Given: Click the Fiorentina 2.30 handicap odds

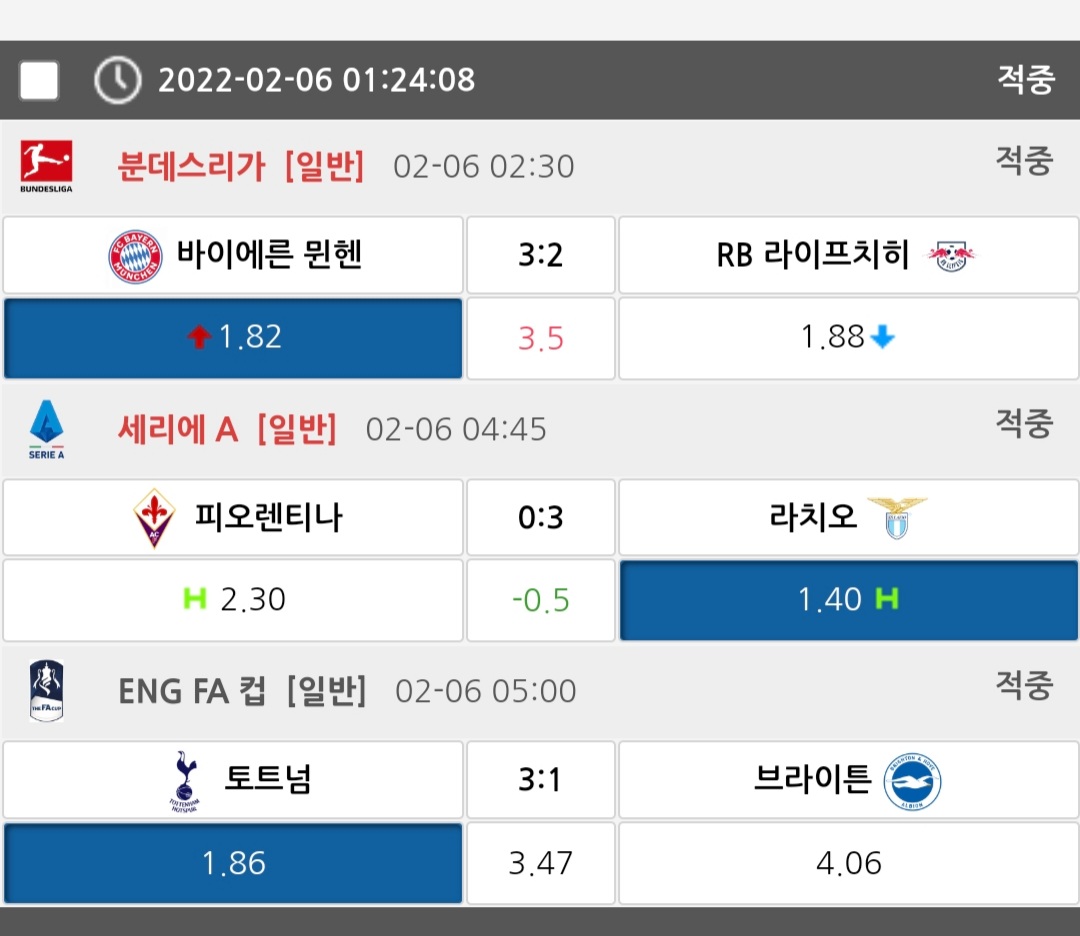Looking at the screenshot, I should pyautogui.click(x=233, y=600).
